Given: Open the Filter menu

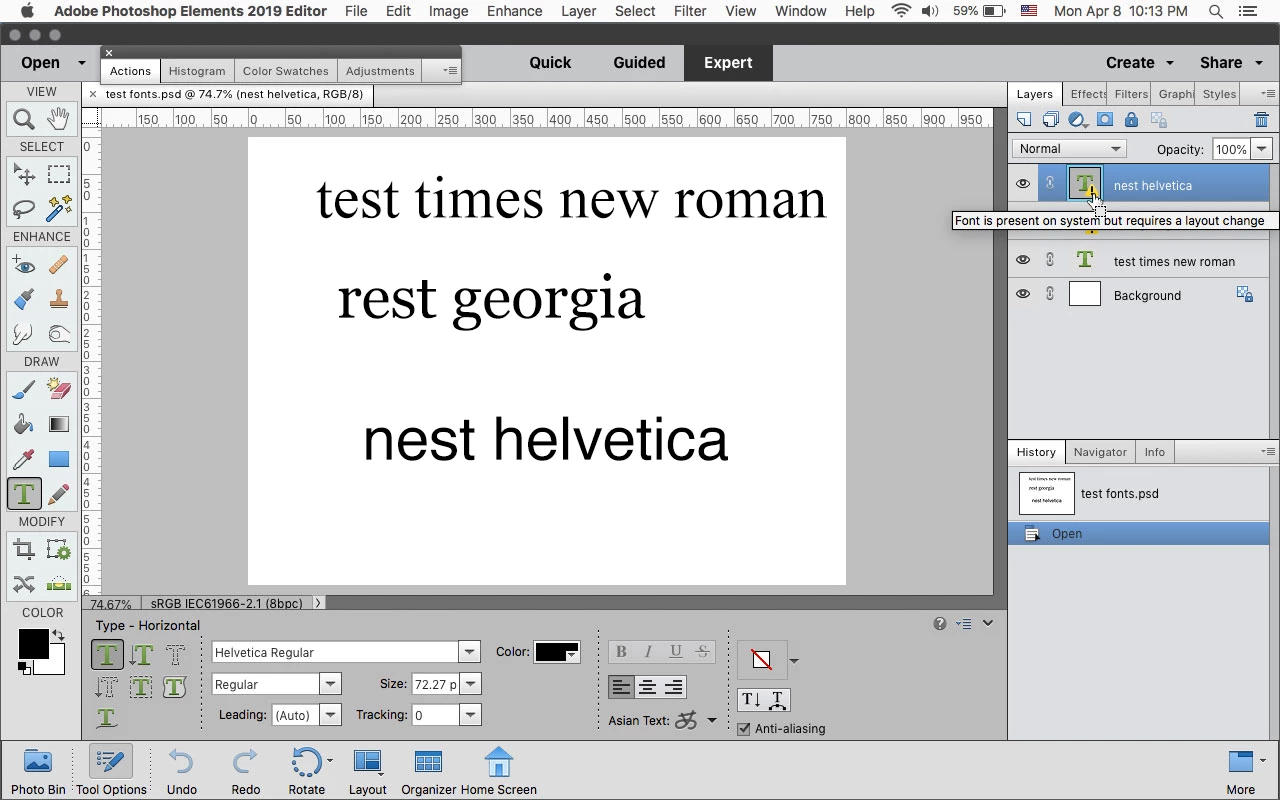Looking at the screenshot, I should [690, 11].
